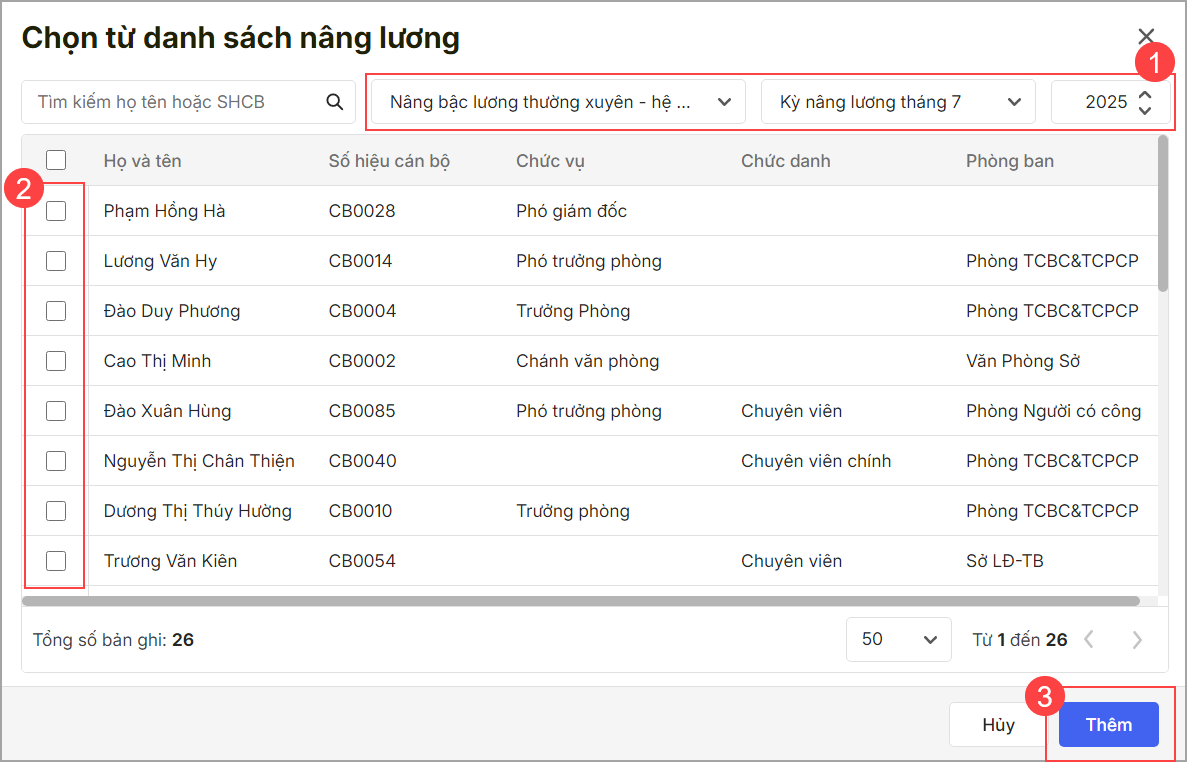Select Cao Thị Minh's row checkbox

(56, 361)
